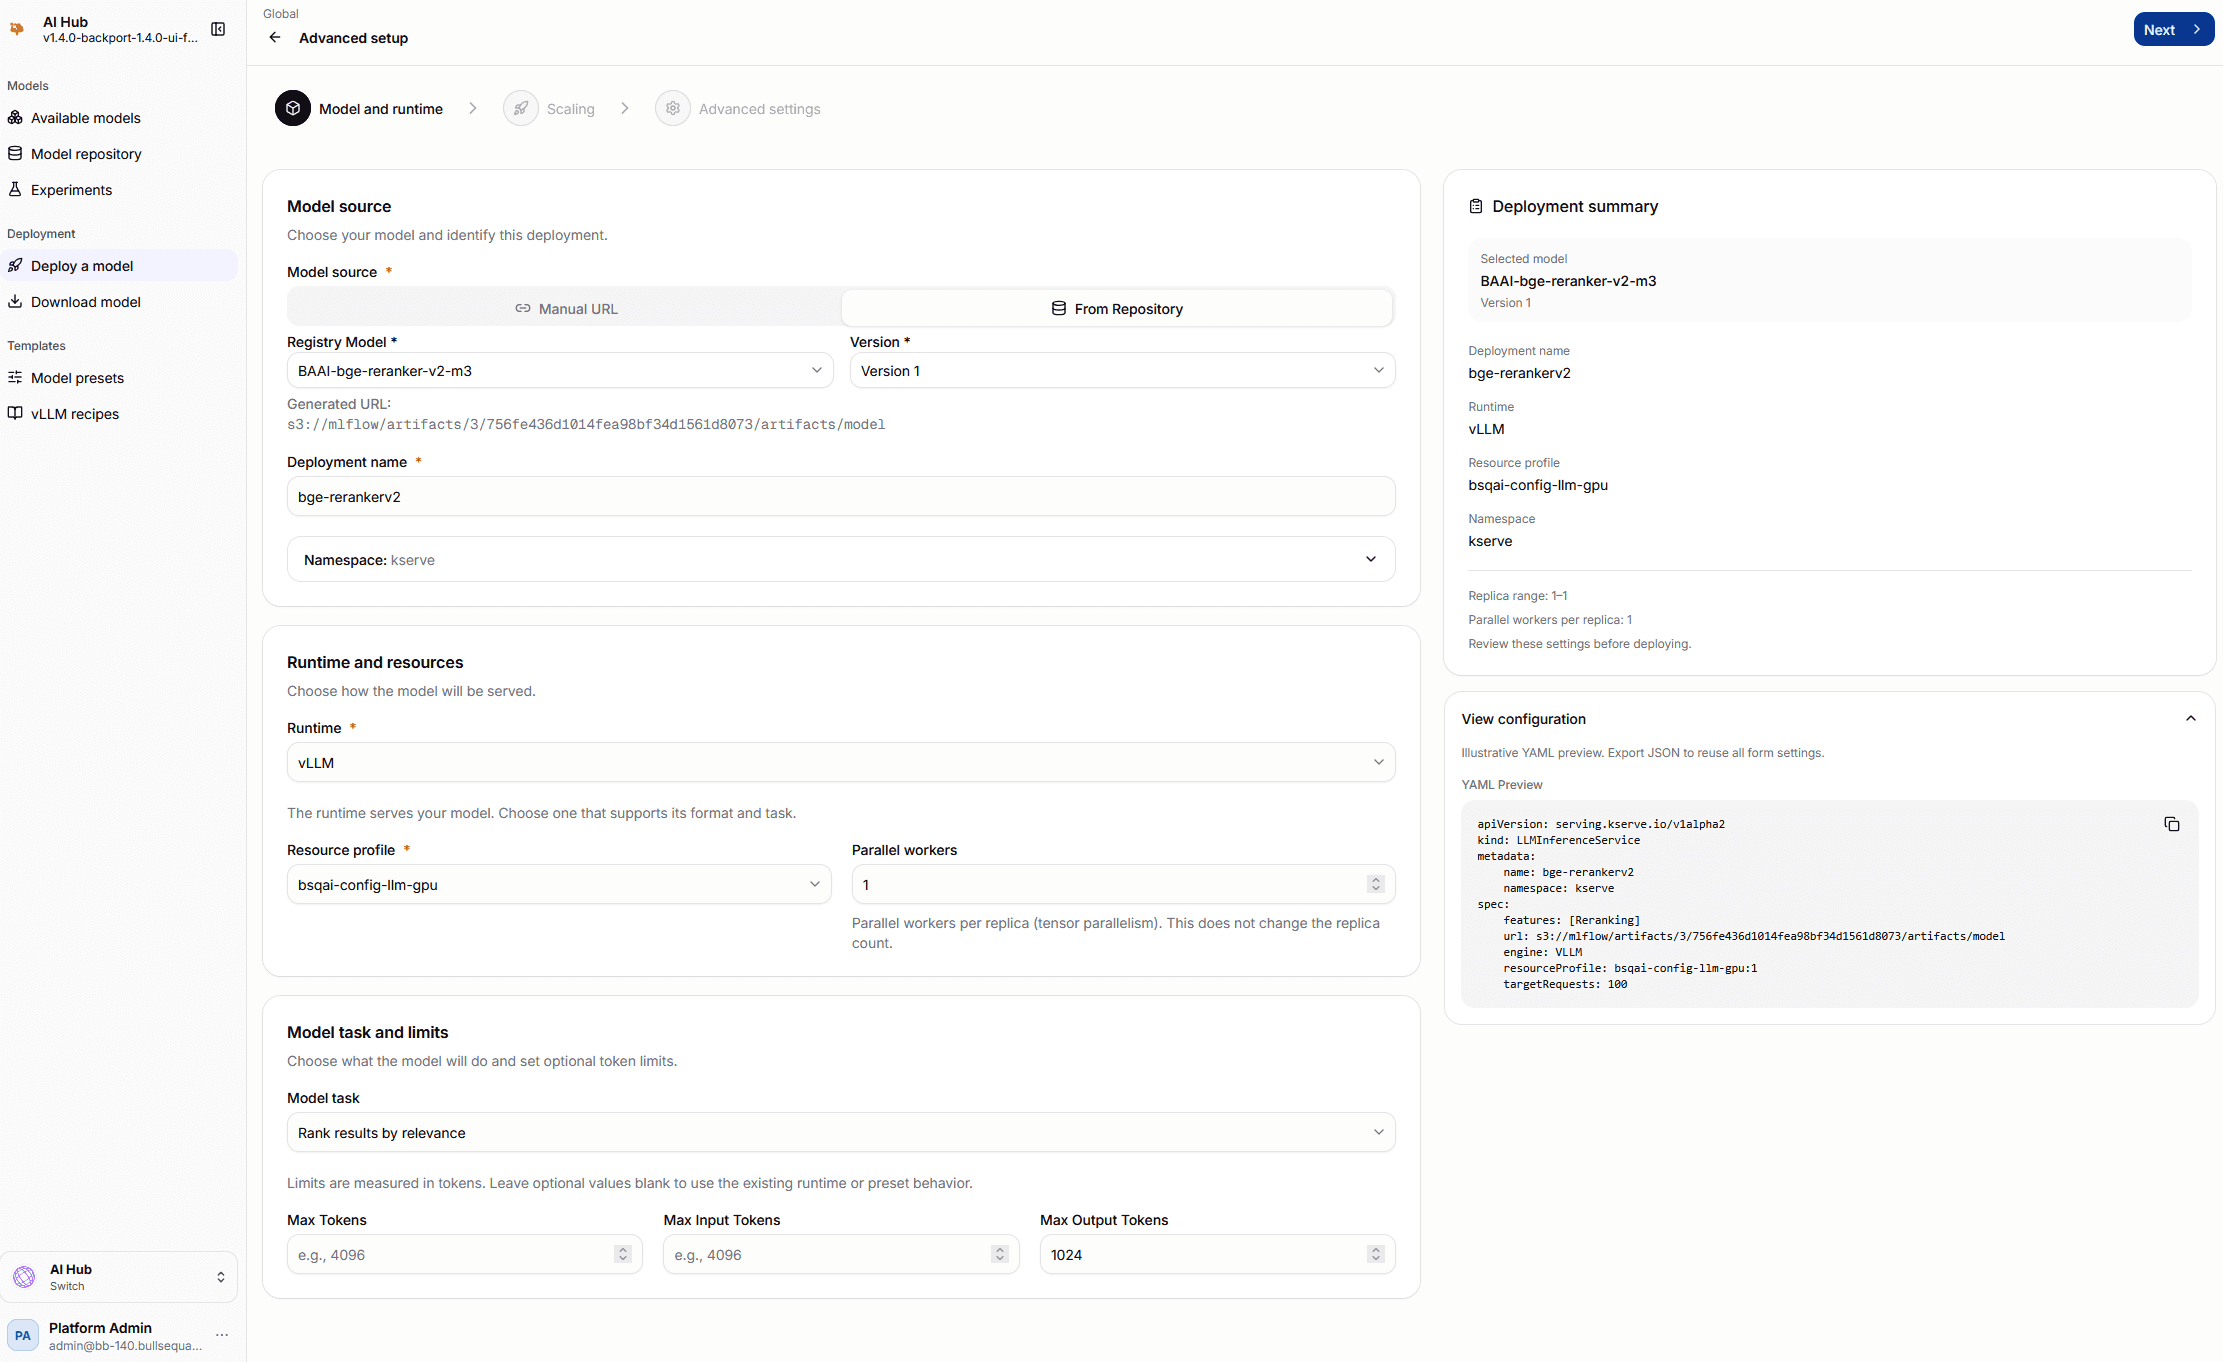Click the Model presets sliders icon
2223x1362 pixels.
[15, 377]
